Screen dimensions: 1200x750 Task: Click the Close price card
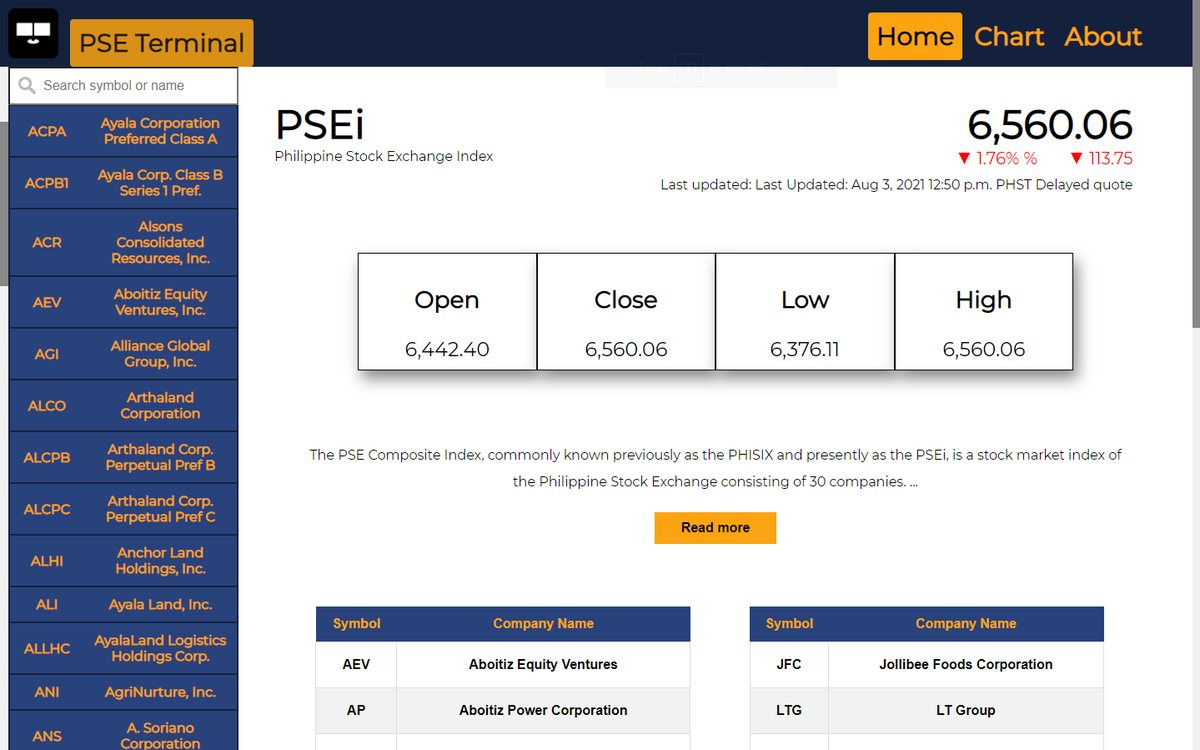626,311
